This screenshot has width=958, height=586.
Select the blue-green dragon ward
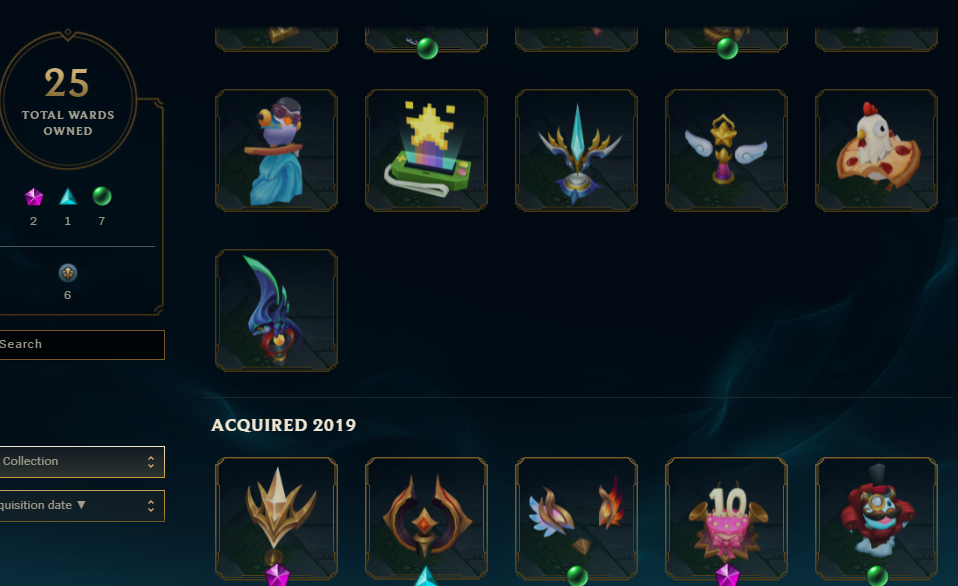[x=276, y=310]
